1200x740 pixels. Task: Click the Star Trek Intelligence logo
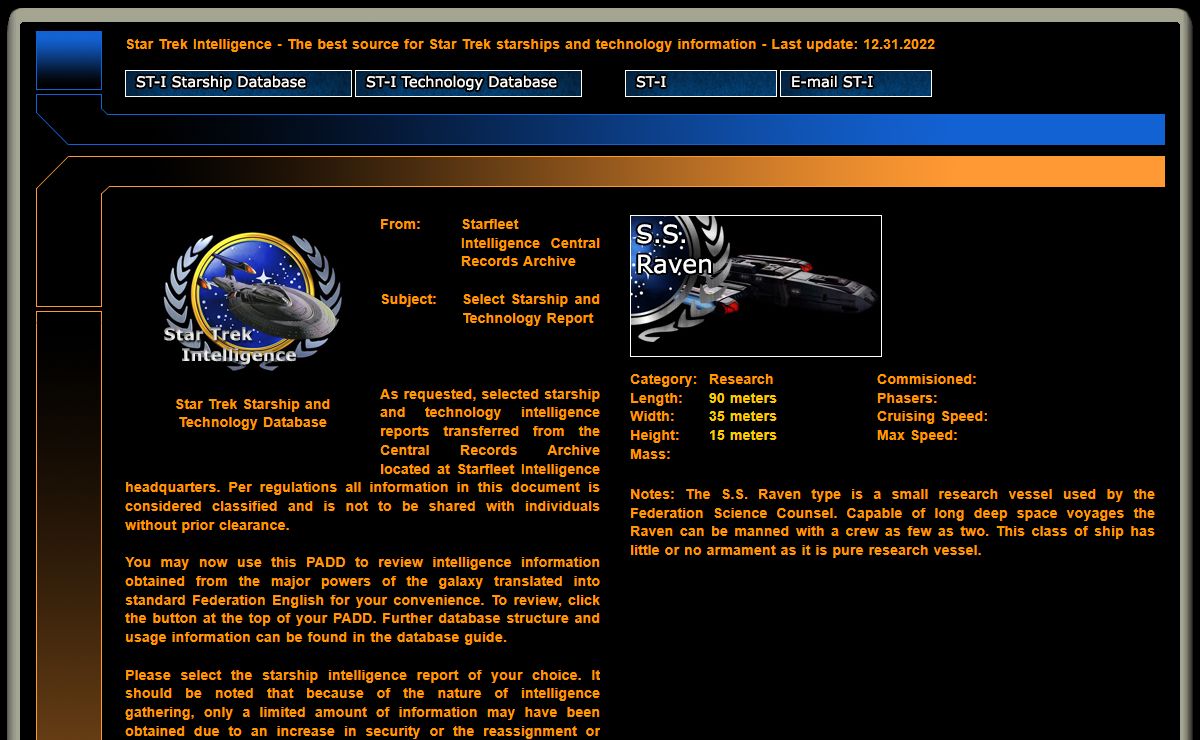[253, 302]
